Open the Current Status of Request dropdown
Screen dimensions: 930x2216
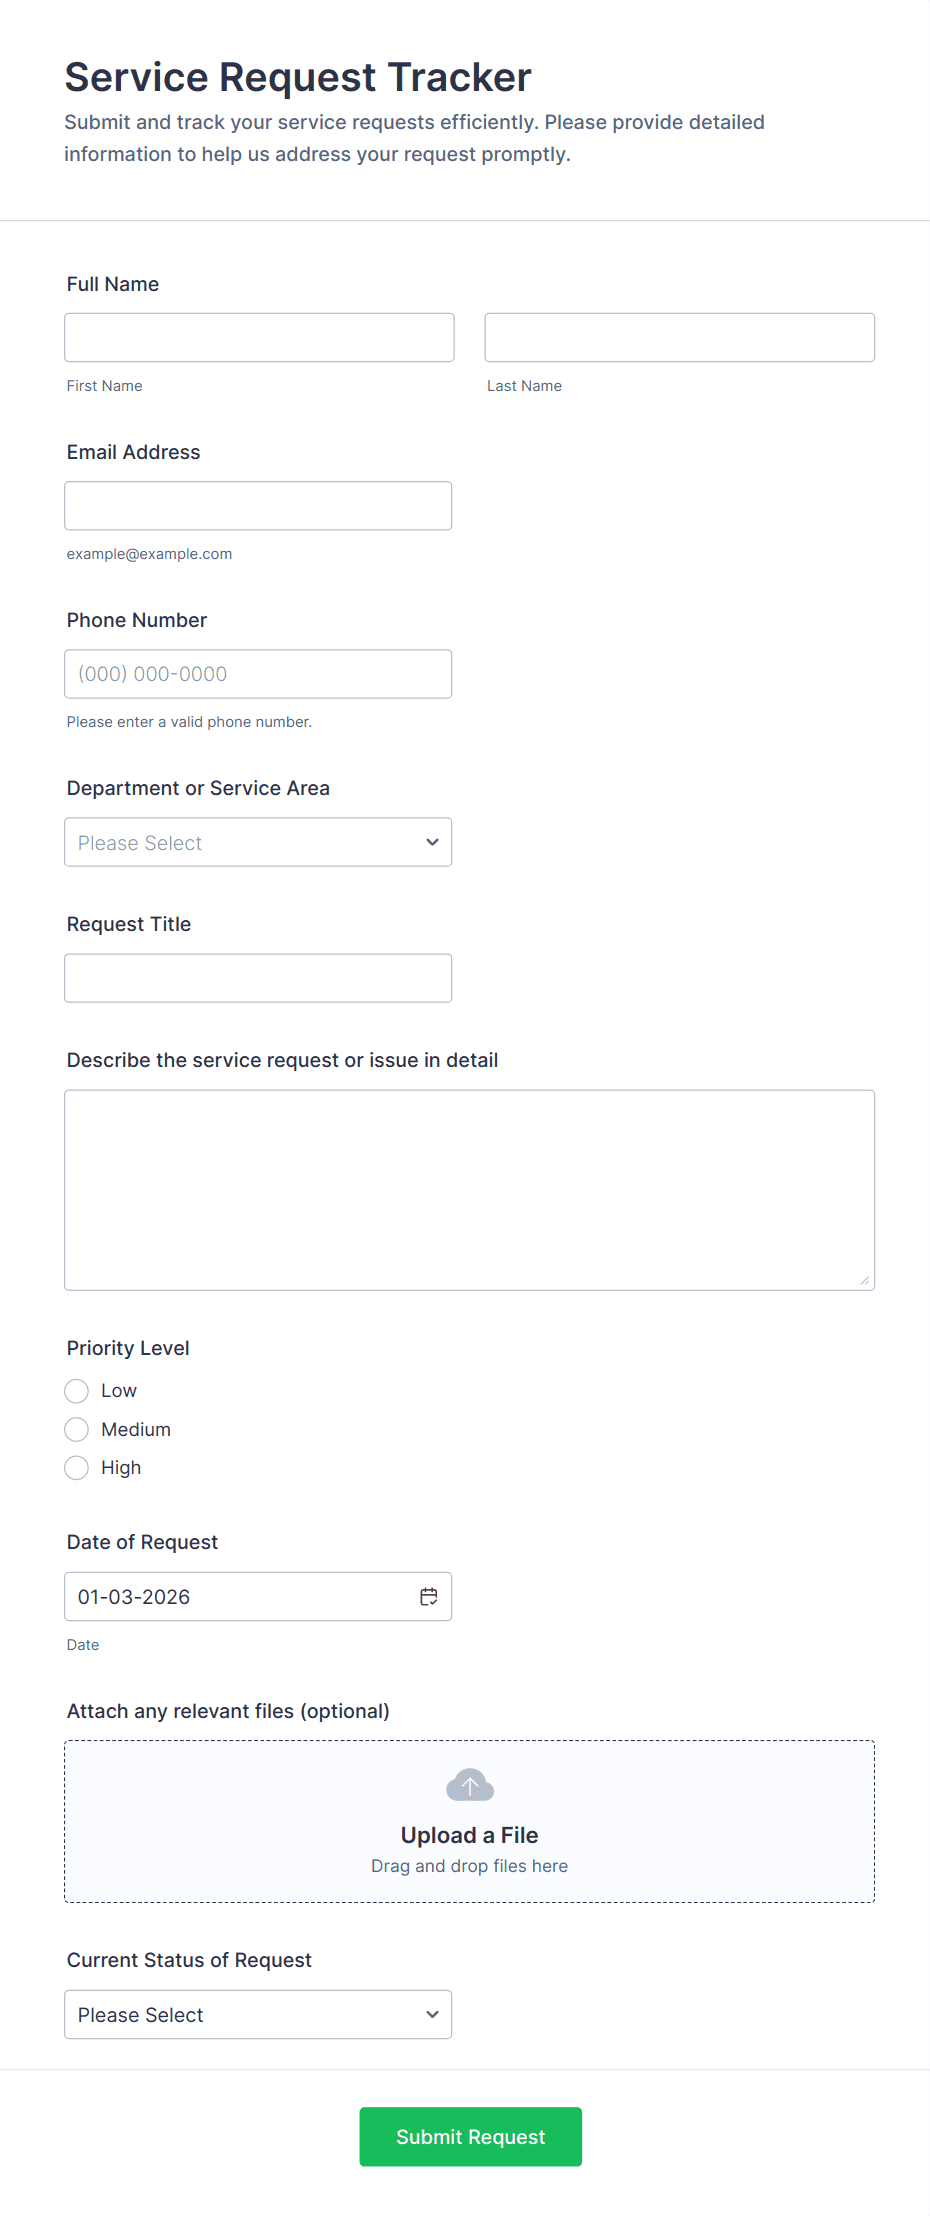coord(258,2014)
